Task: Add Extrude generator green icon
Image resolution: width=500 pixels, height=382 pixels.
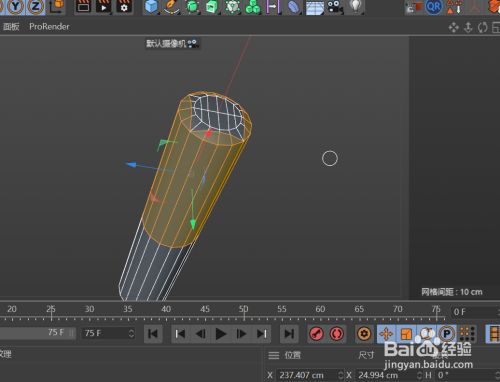Action: 212,7
